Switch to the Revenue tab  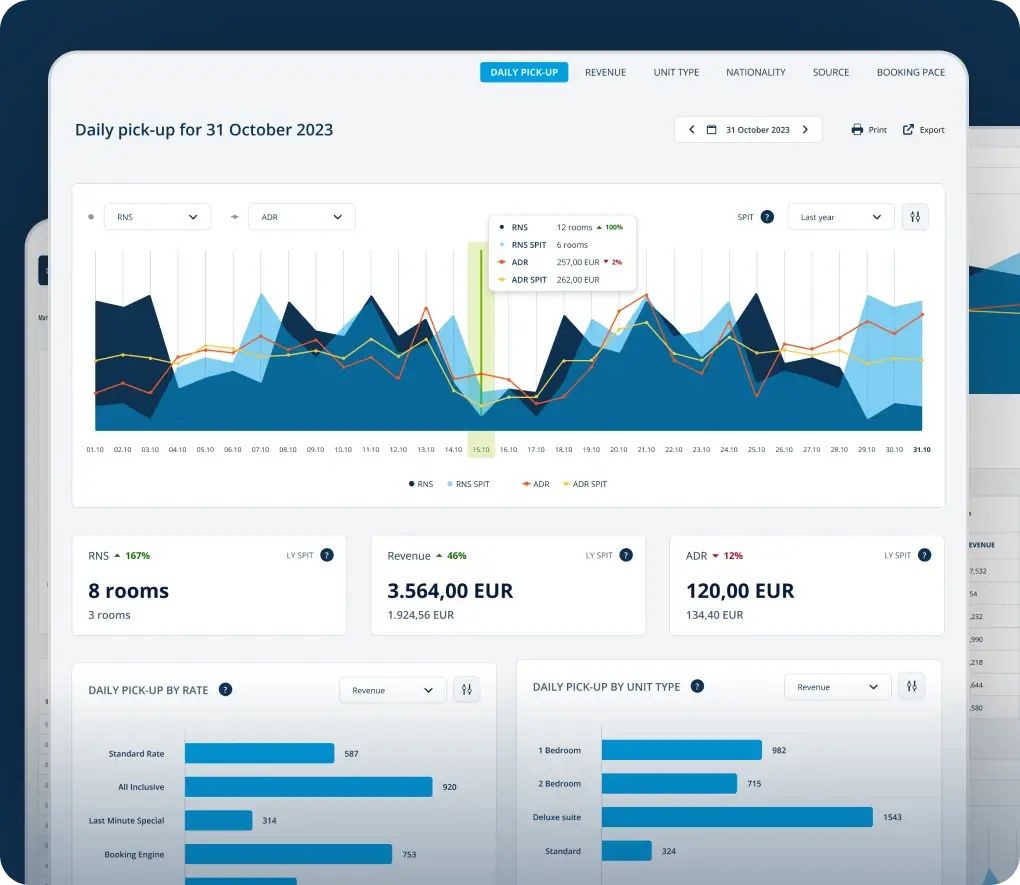pos(606,72)
